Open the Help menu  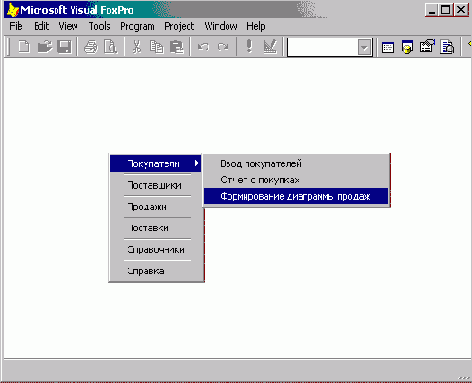click(256, 26)
